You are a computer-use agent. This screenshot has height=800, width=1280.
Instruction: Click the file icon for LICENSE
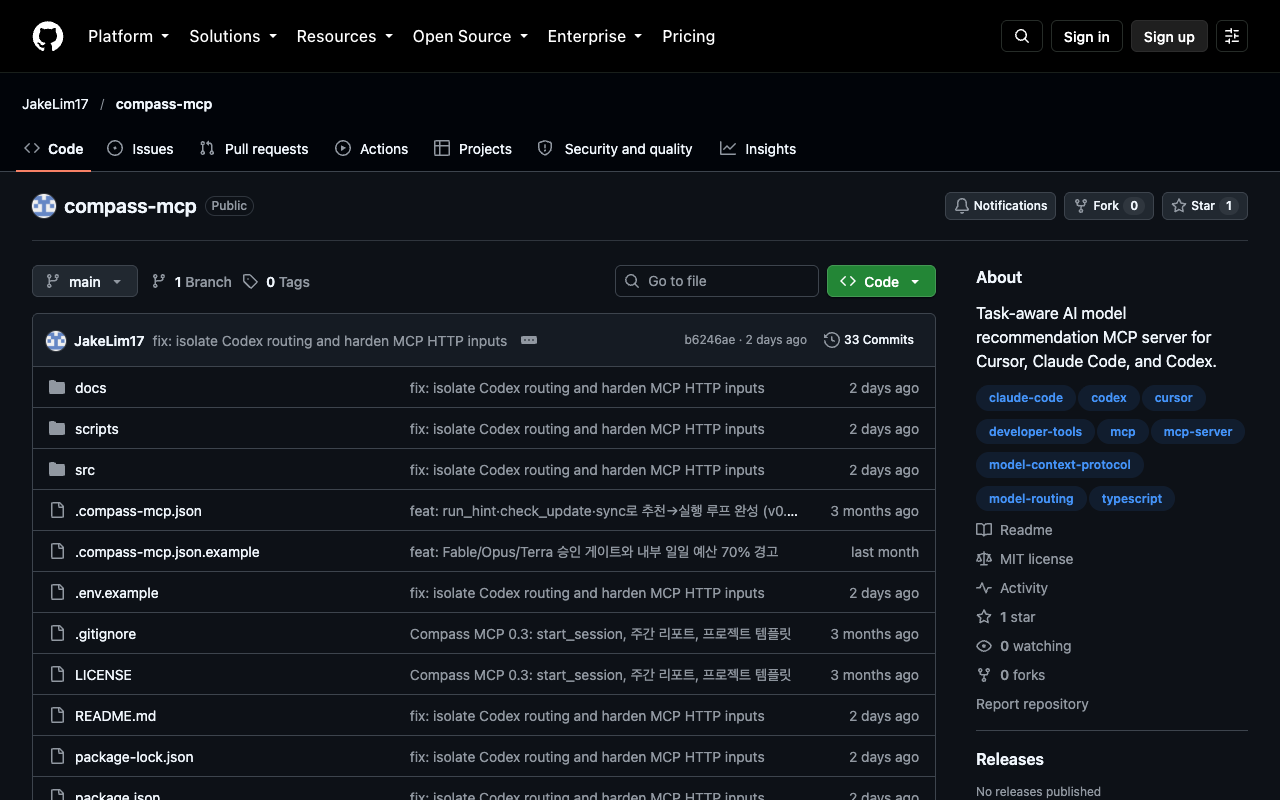pyautogui.click(x=57, y=675)
